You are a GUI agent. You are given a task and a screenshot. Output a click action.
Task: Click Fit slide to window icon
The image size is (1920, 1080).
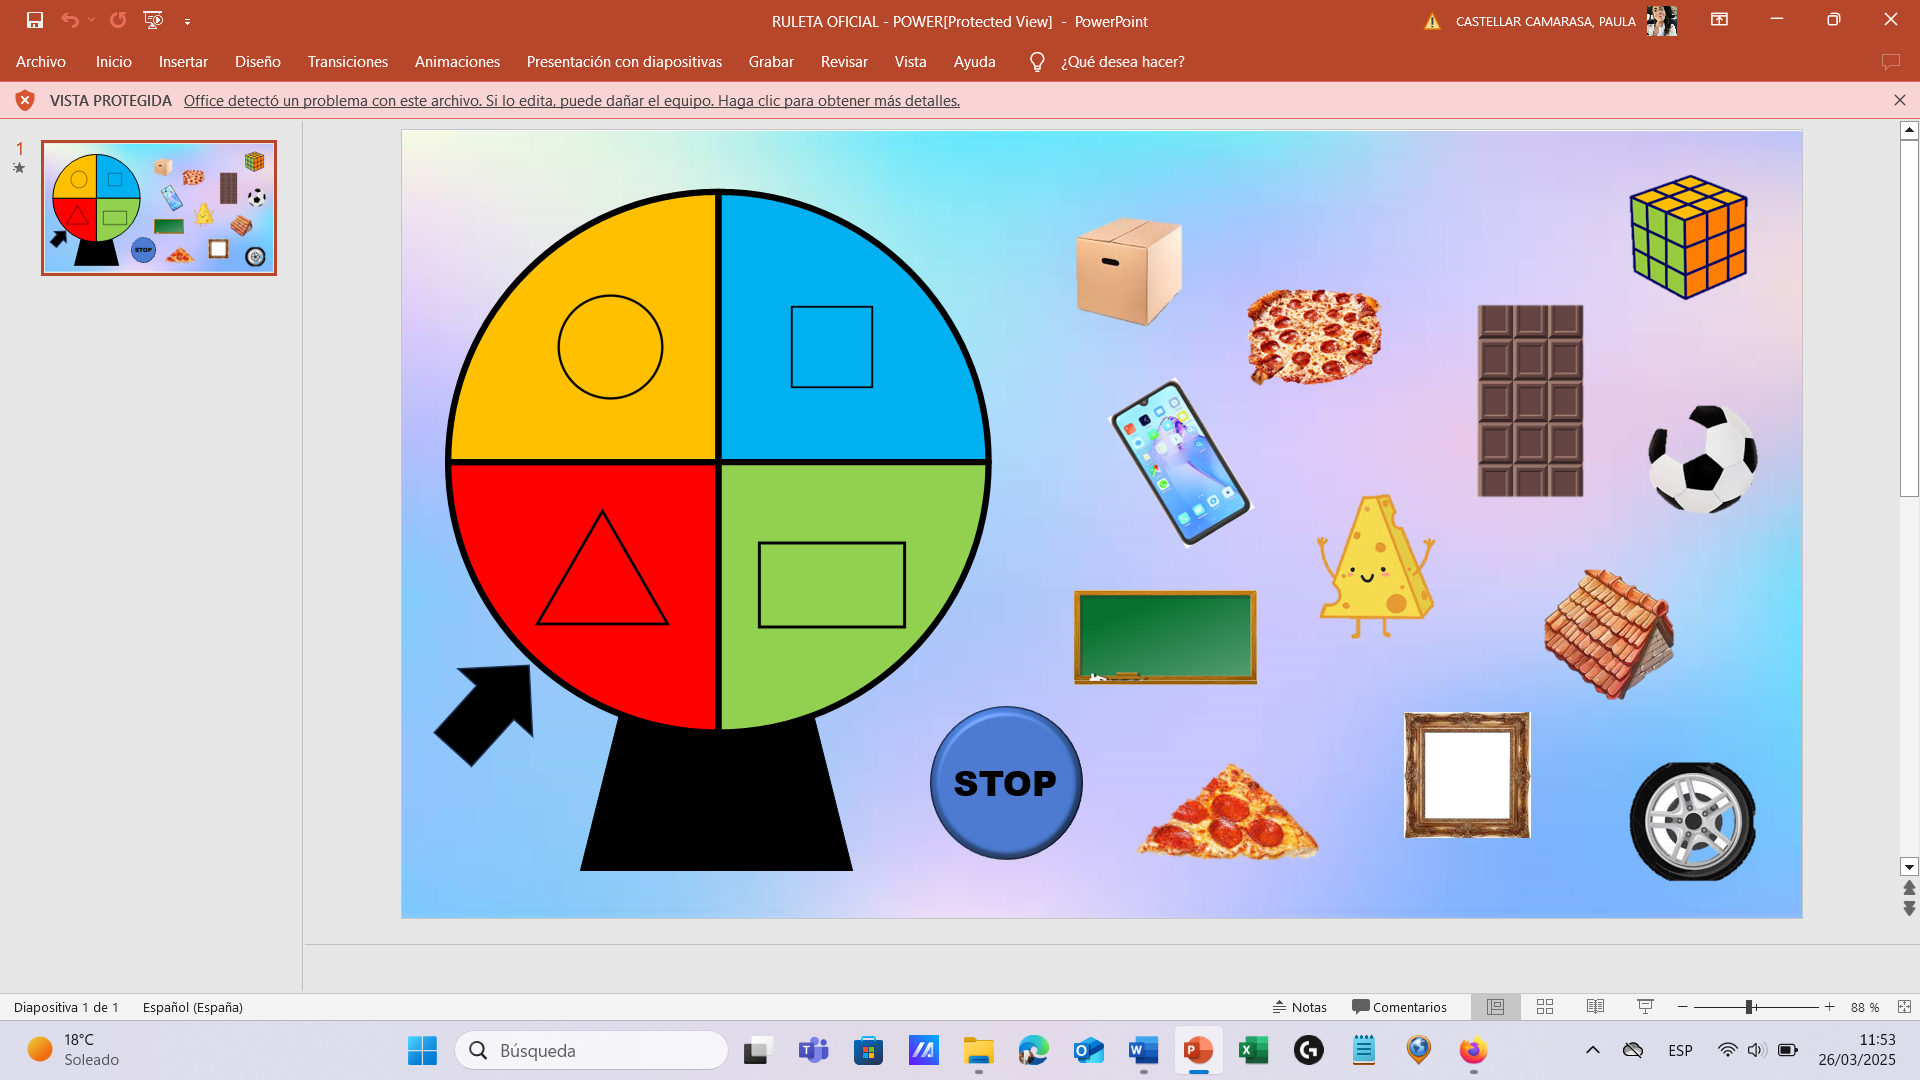[1904, 1007]
